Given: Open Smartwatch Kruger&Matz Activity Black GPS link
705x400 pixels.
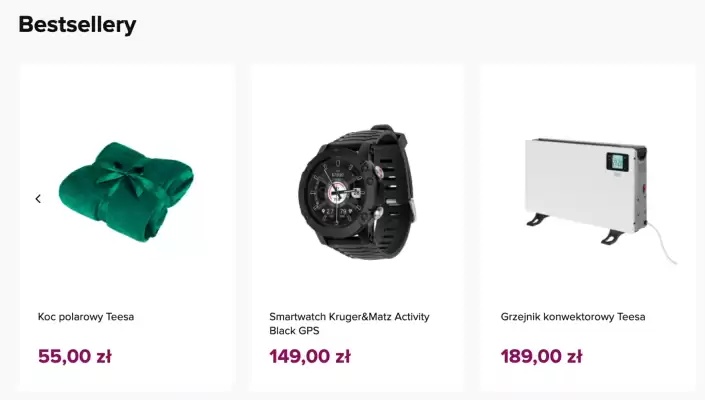Looking at the screenshot, I should 349,324.
